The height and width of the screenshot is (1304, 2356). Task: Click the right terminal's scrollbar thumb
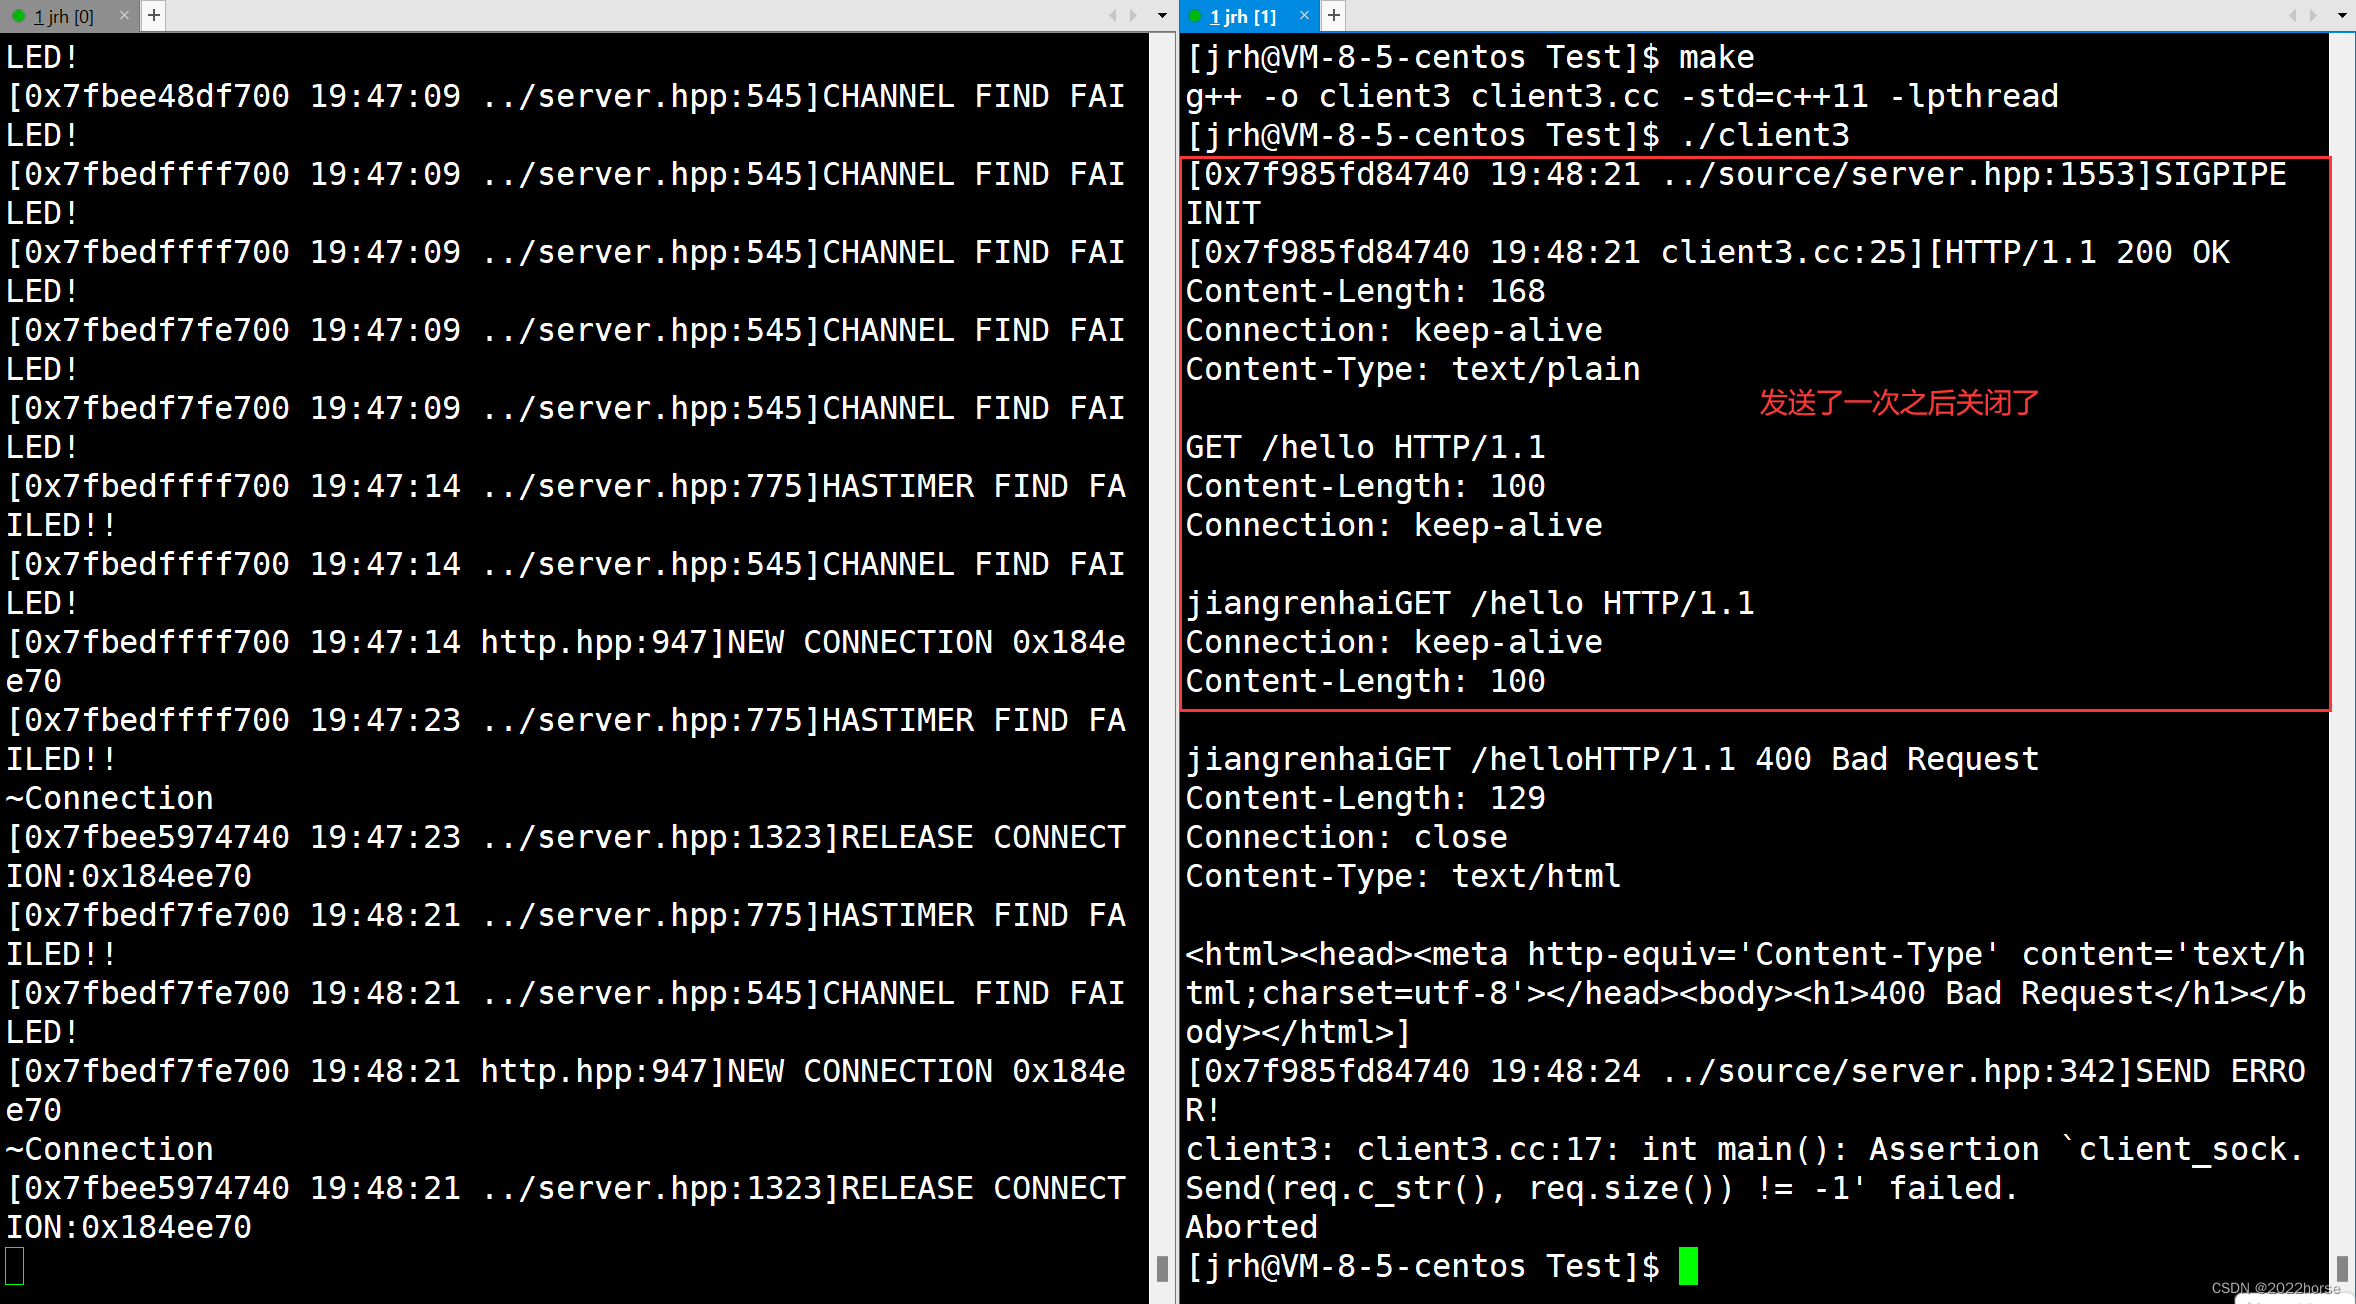coord(2342,1268)
